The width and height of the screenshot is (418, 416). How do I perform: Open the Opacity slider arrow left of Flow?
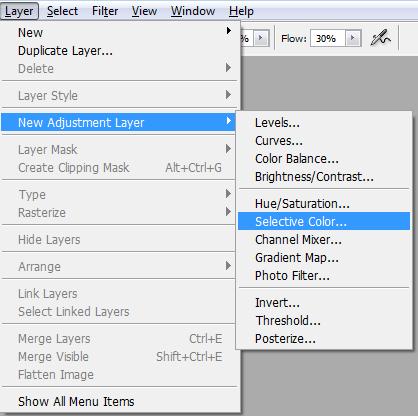click(x=261, y=38)
